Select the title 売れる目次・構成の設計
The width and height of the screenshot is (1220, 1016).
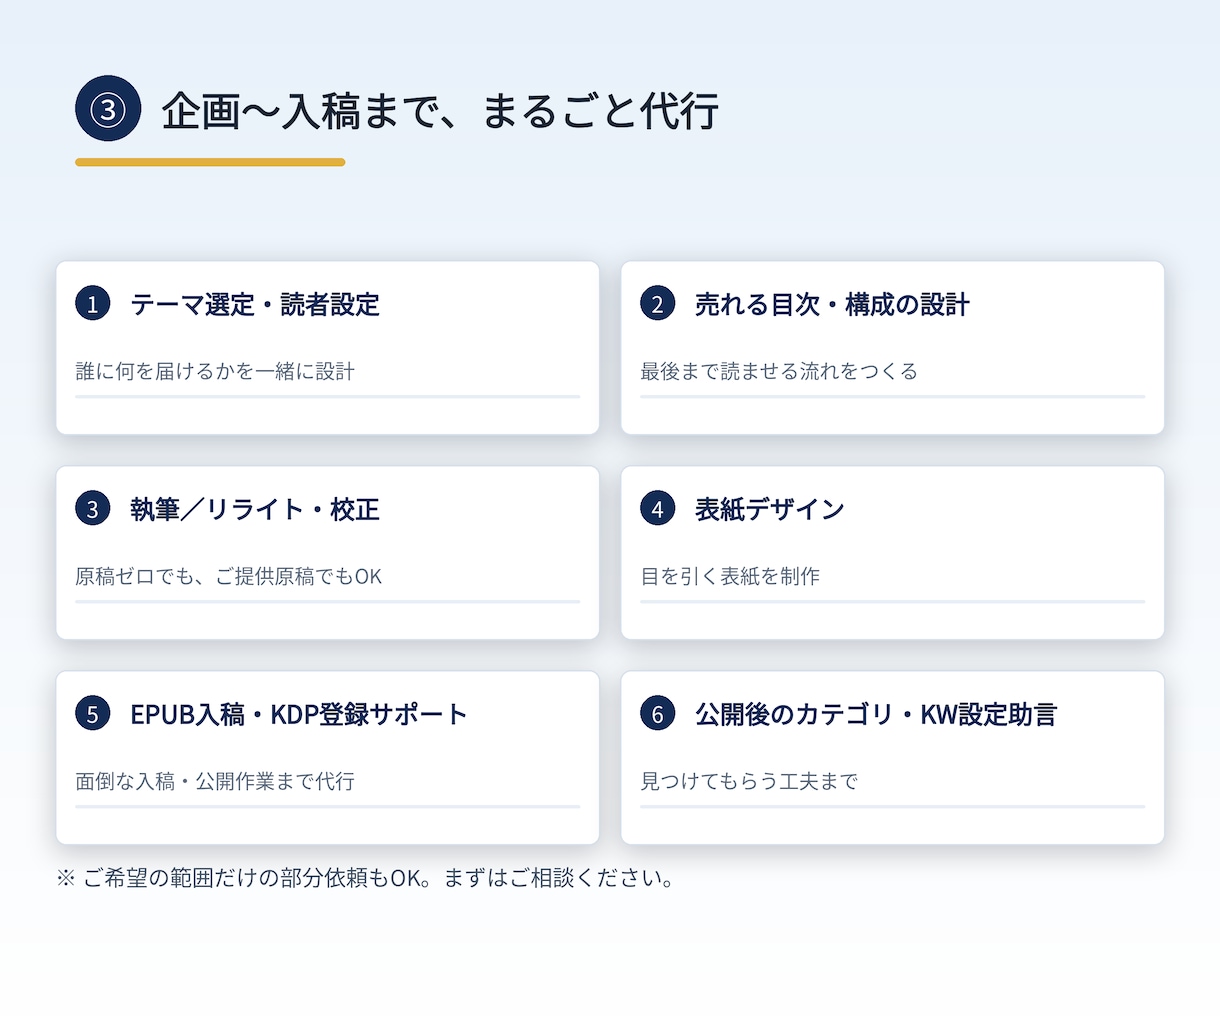click(x=832, y=304)
